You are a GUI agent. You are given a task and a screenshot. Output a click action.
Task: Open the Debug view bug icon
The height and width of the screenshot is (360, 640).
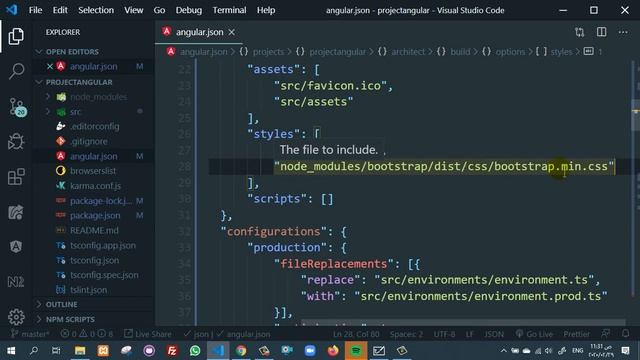point(16,142)
